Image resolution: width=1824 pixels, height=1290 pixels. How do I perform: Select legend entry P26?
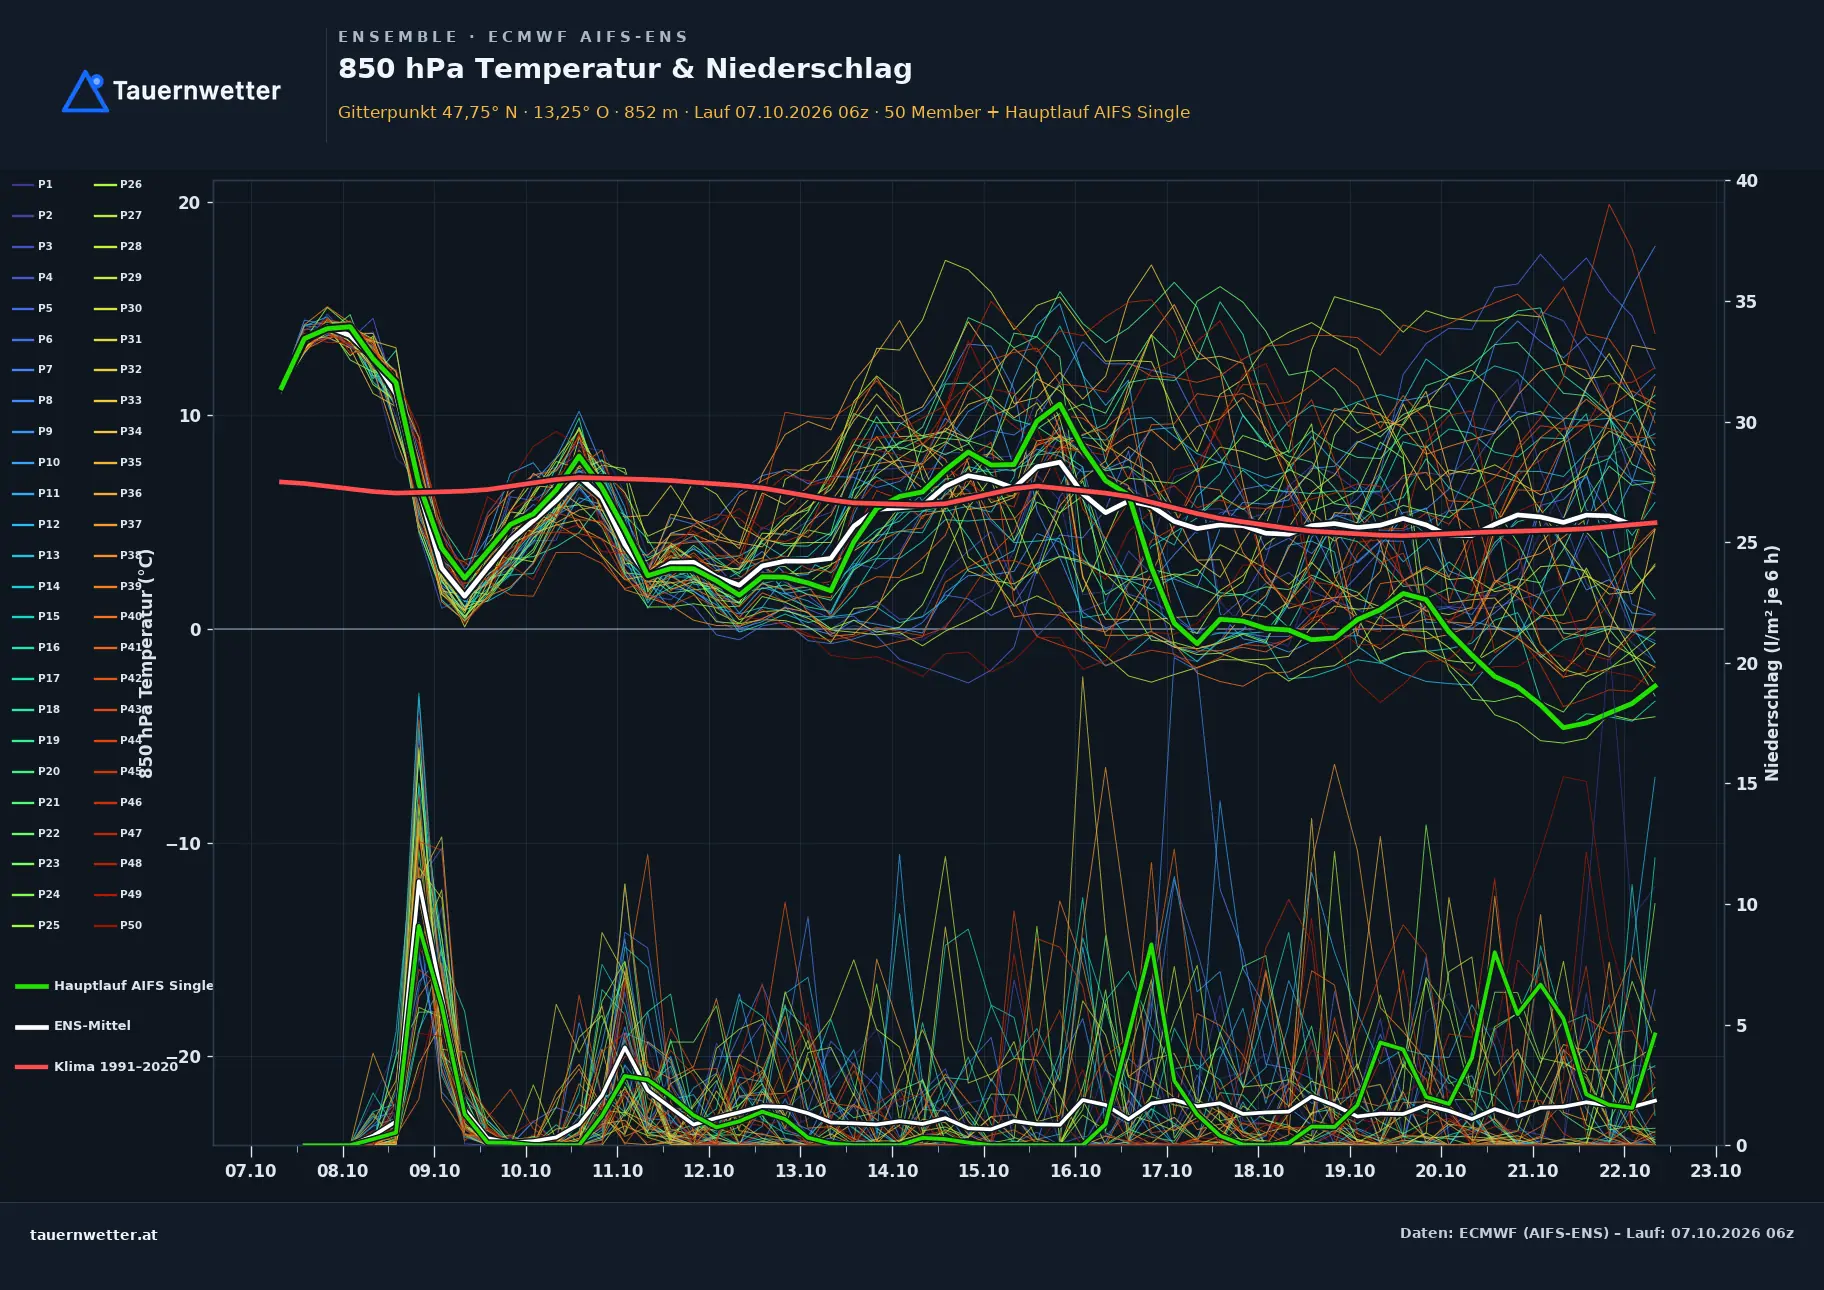click(118, 184)
